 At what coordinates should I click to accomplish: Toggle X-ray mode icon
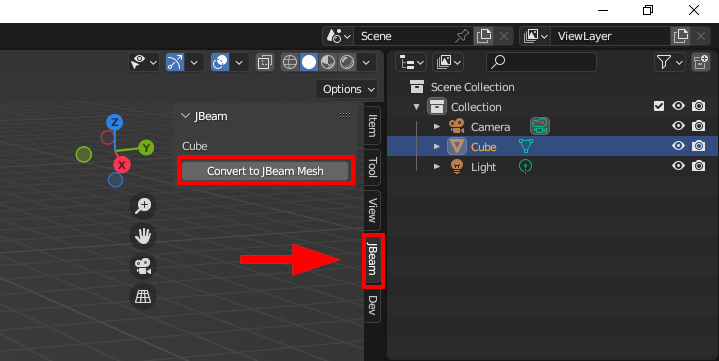tap(265, 62)
